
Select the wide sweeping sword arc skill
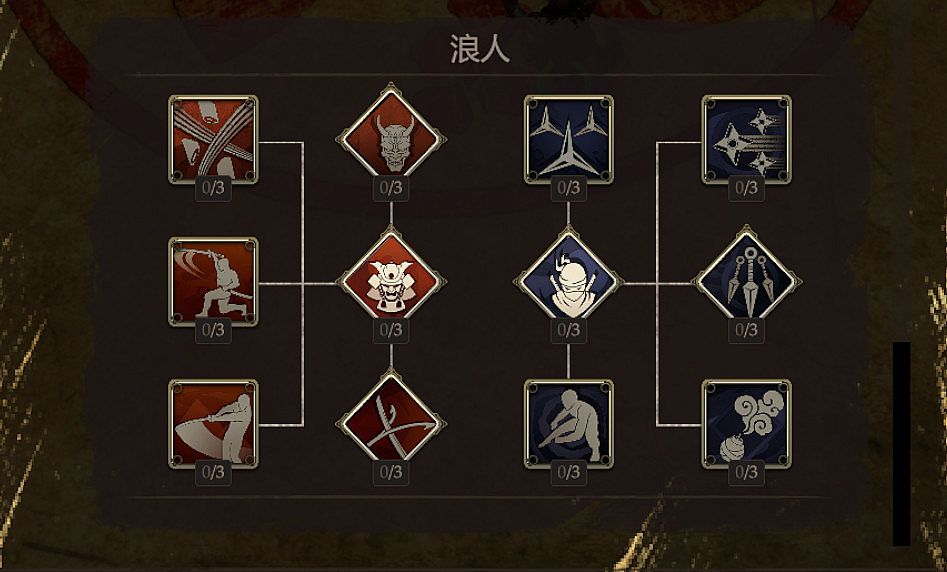pos(213,424)
